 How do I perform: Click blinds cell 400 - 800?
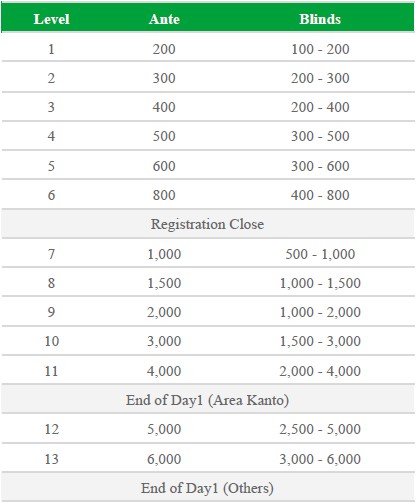click(x=320, y=195)
